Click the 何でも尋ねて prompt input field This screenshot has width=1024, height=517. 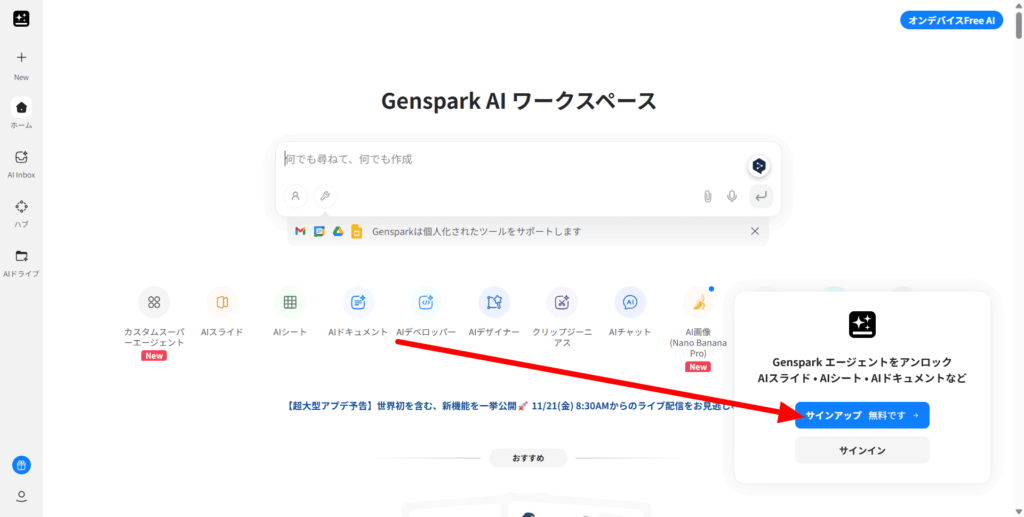click(x=510, y=159)
